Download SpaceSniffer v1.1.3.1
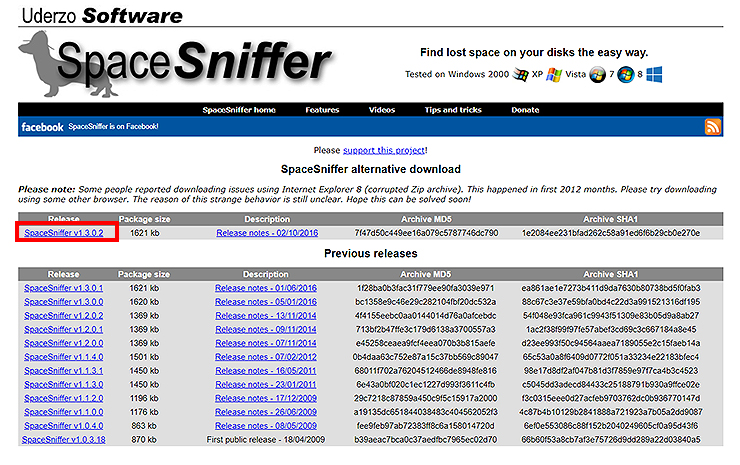This screenshot has height=465, width=740. (x=64, y=371)
